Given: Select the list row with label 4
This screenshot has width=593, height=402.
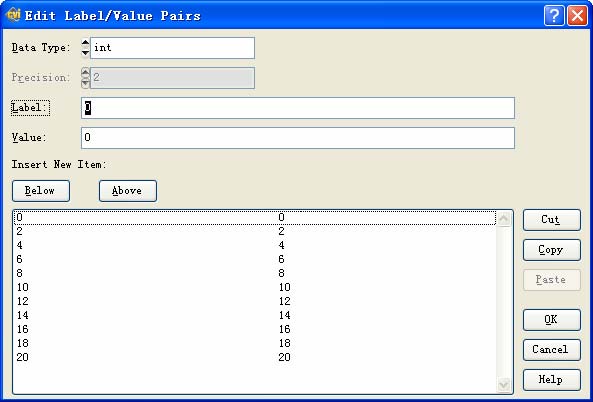Looking at the screenshot, I should point(255,245).
